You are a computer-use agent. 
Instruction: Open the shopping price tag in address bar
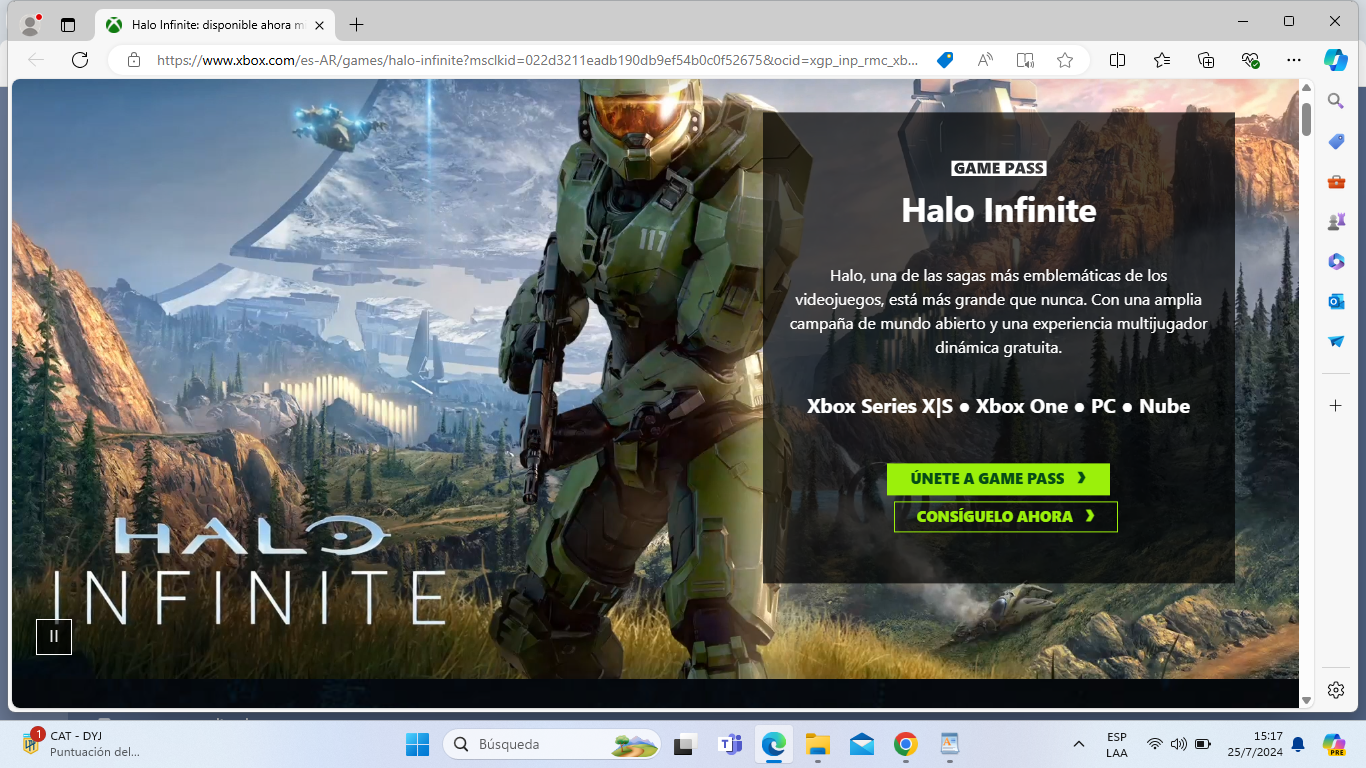tap(944, 60)
